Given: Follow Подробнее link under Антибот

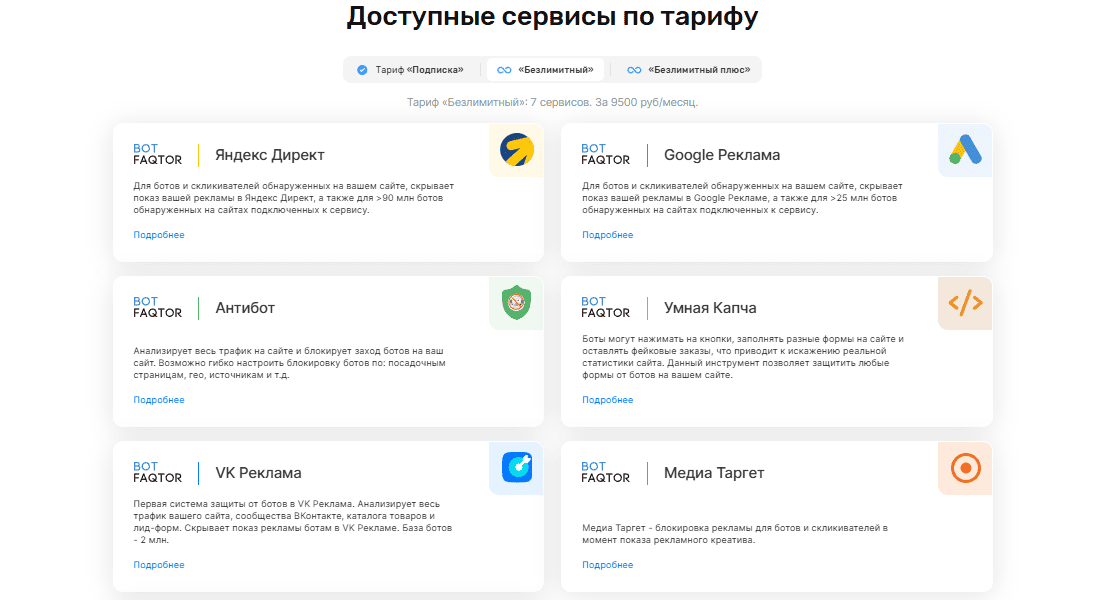Looking at the screenshot, I should click(x=159, y=400).
